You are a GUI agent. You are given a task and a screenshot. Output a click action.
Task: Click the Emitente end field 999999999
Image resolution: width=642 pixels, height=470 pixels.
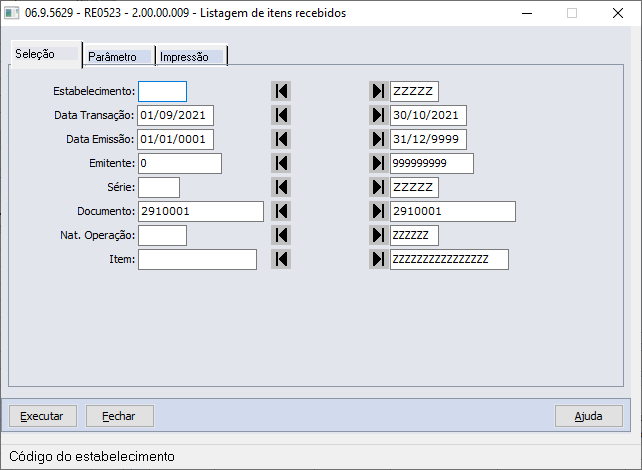point(432,163)
